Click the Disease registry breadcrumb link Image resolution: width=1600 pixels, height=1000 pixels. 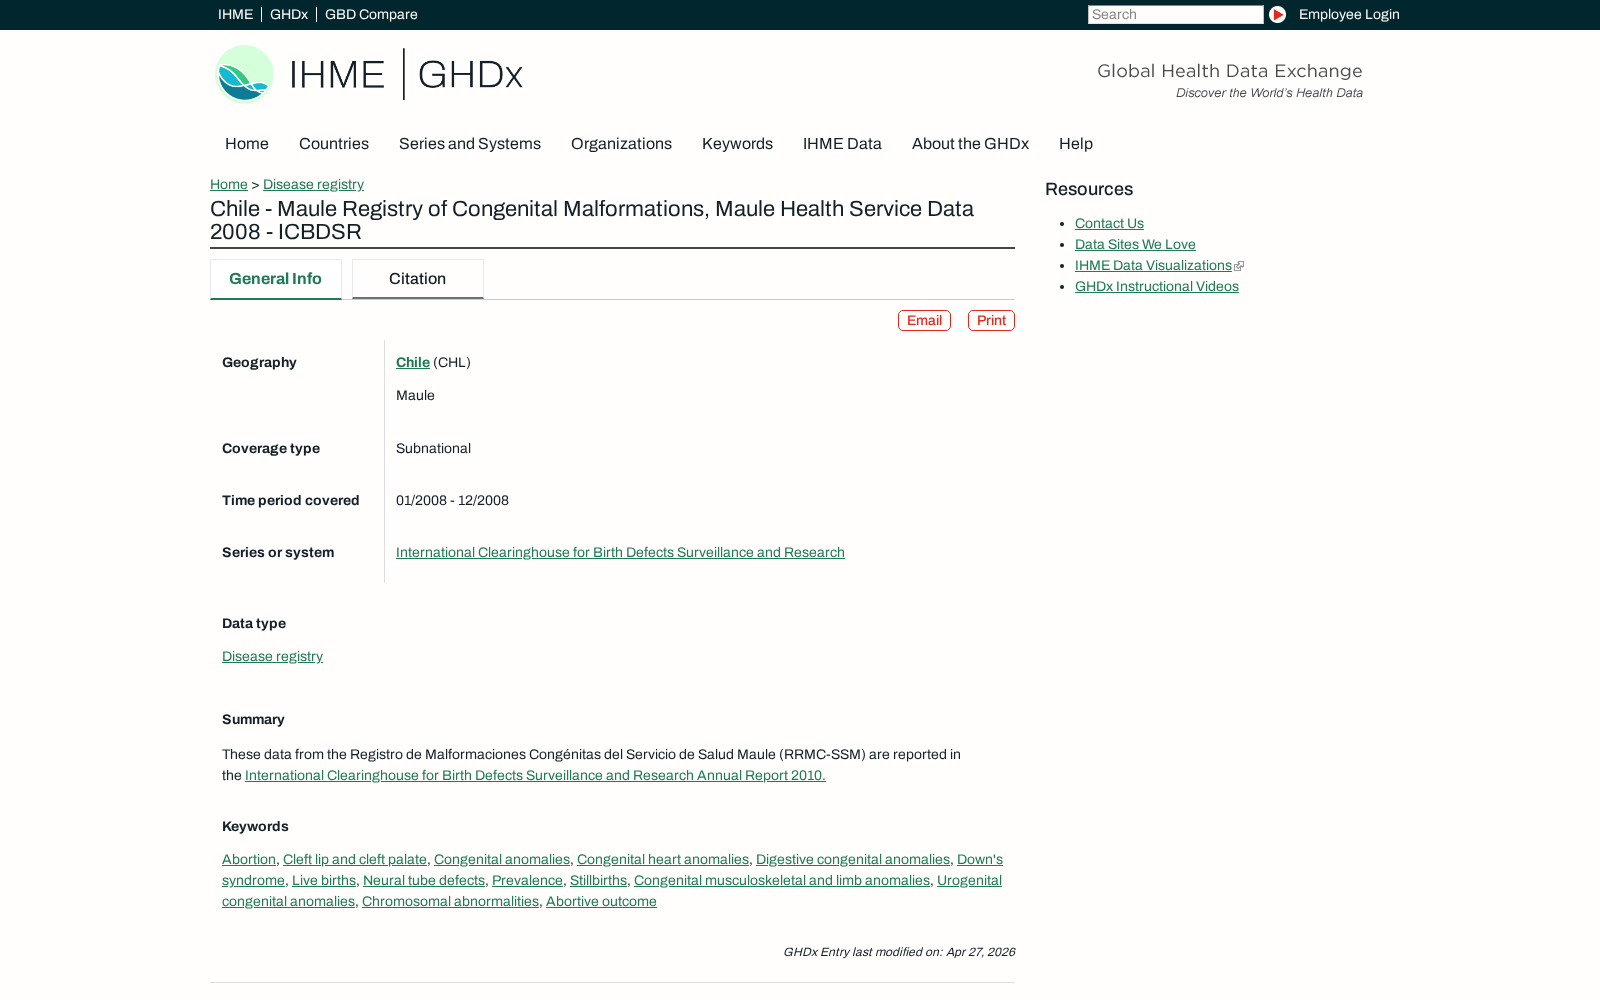click(313, 184)
